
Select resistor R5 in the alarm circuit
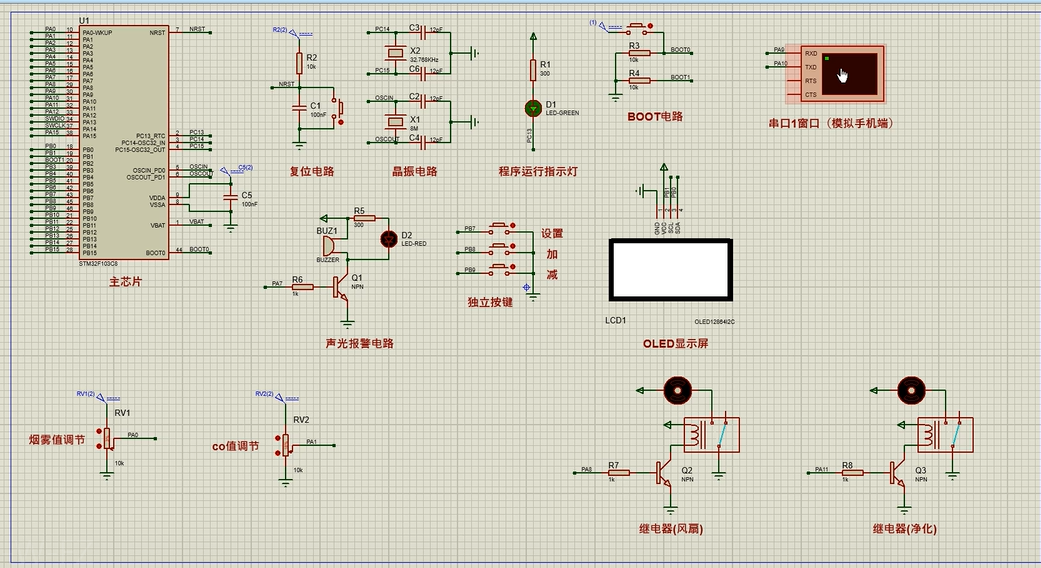(x=364, y=218)
